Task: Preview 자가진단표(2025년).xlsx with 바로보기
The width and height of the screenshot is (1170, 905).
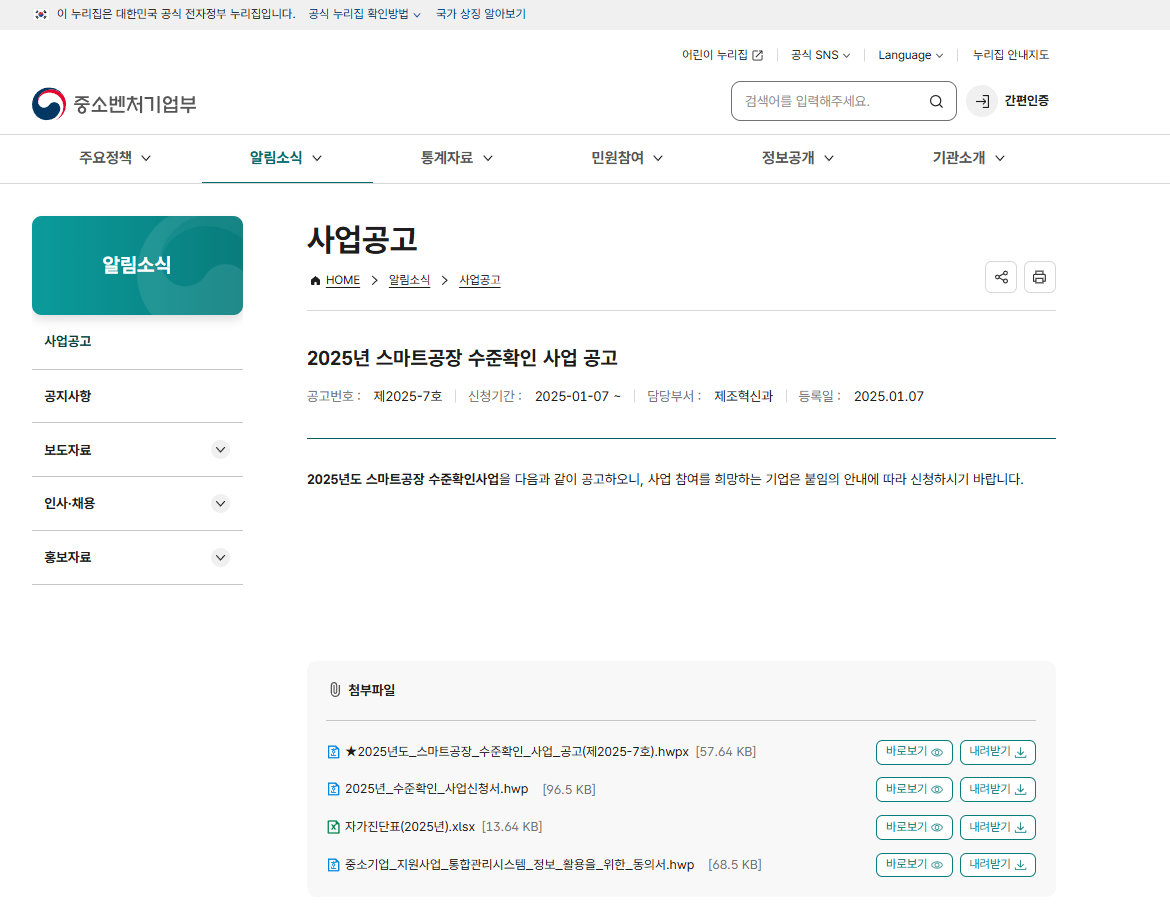Action: pyautogui.click(x=914, y=827)
